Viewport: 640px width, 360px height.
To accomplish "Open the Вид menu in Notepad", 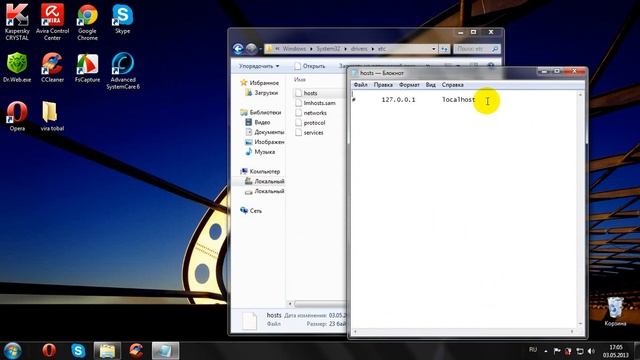I will [x=431, y=85].
